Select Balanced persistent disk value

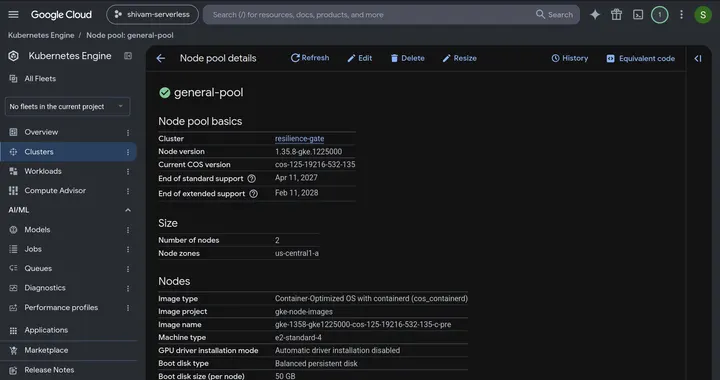pos(316,363)
